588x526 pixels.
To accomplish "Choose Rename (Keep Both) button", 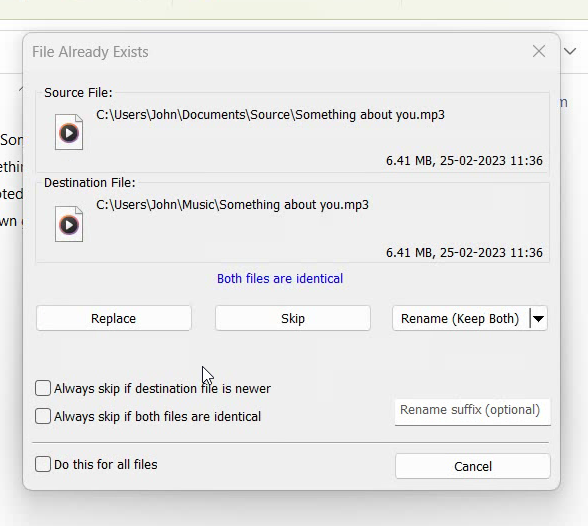I will 461,318.
